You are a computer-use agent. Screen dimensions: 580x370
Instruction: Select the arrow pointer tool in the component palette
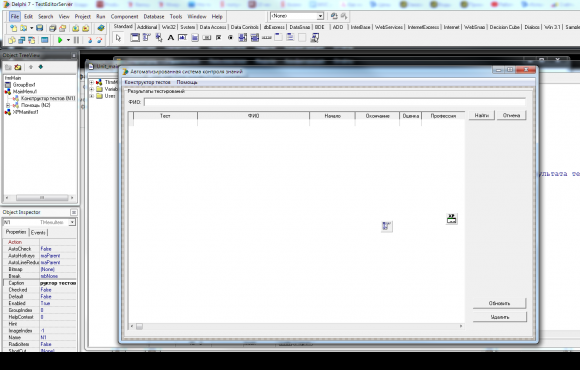click(x=118, y=38)
